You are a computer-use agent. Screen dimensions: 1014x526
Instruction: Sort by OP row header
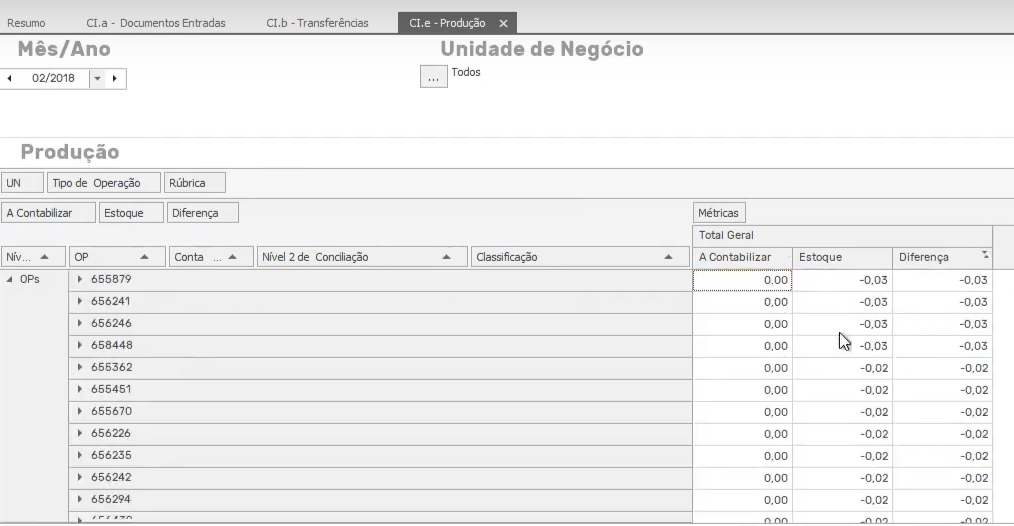(117, 257)
